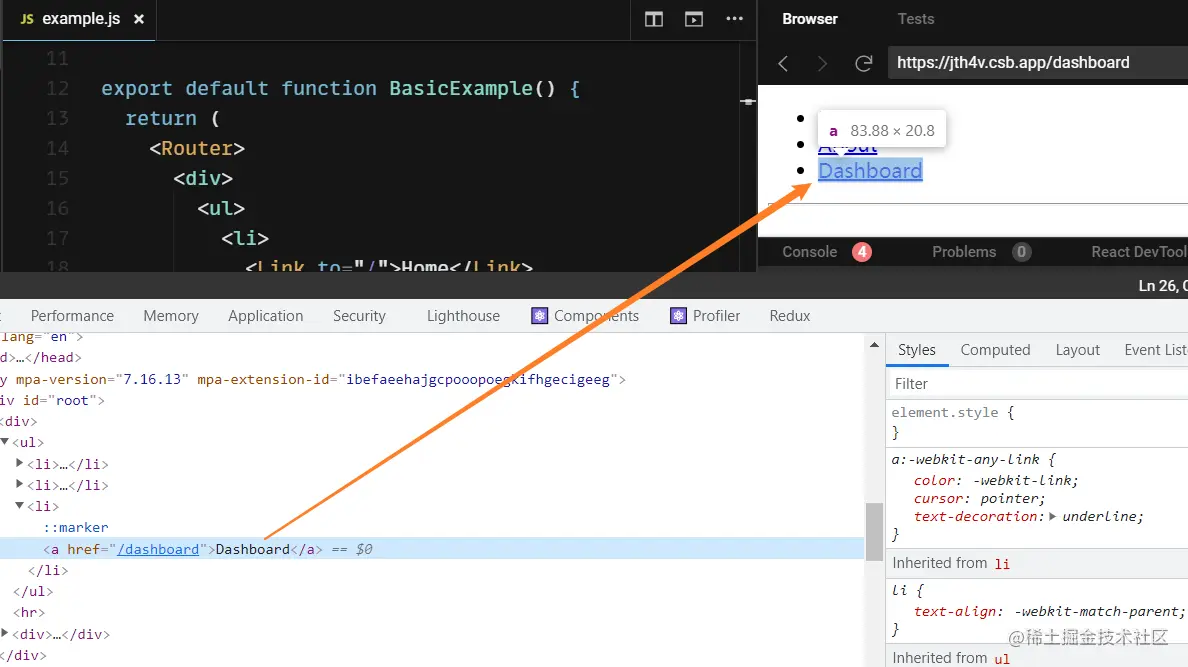Switch to the Layout pane
Image resolution: width=1188 pixels, height=667 pixels.
[1077, 350]
